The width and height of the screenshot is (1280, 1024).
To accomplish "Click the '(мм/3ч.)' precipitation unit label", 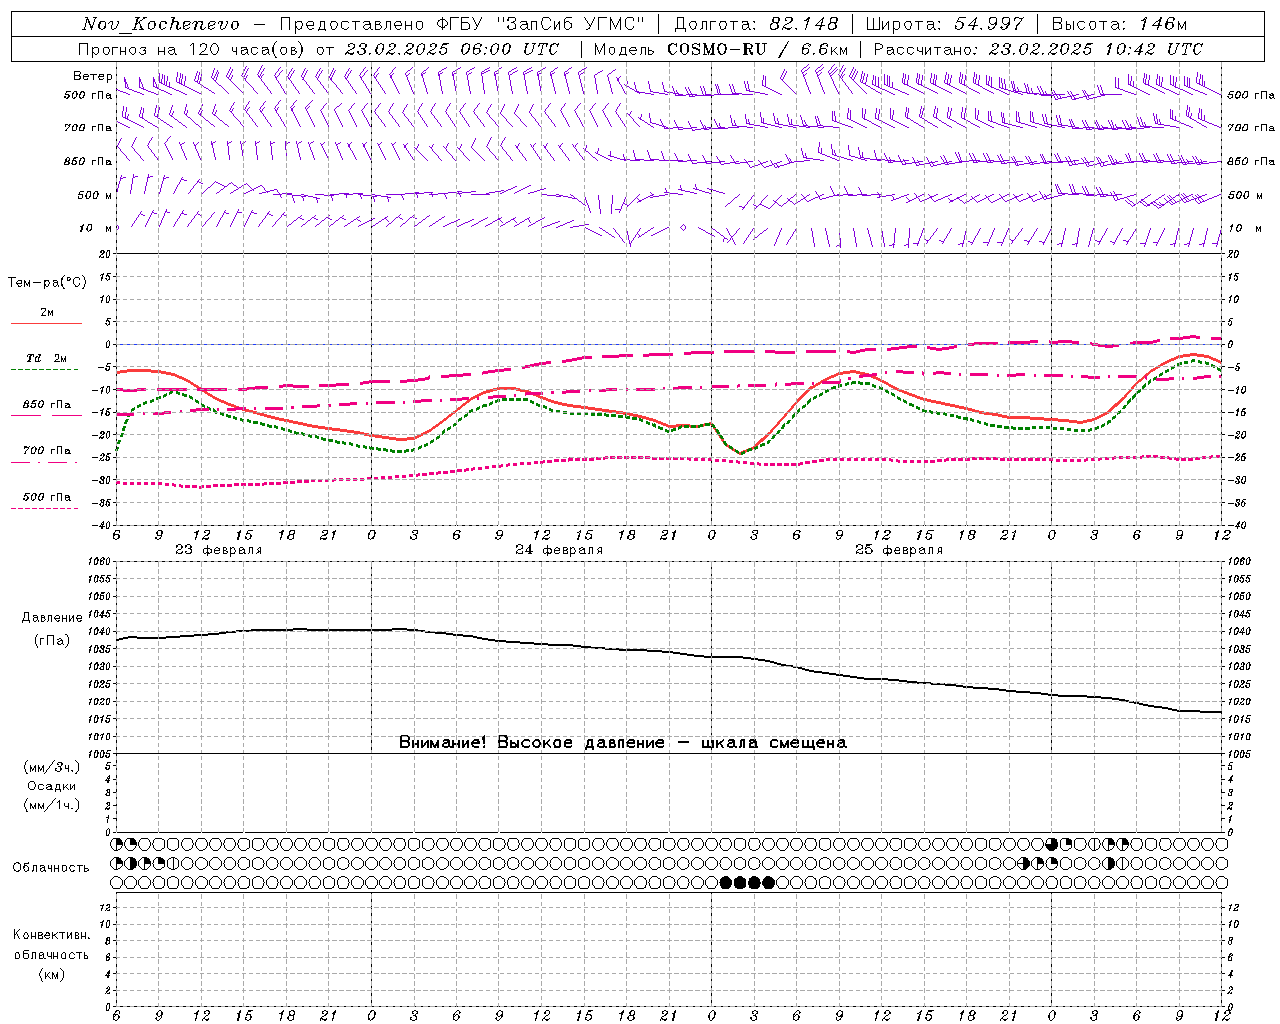I will pyautogui.click(x=52, y=767).
